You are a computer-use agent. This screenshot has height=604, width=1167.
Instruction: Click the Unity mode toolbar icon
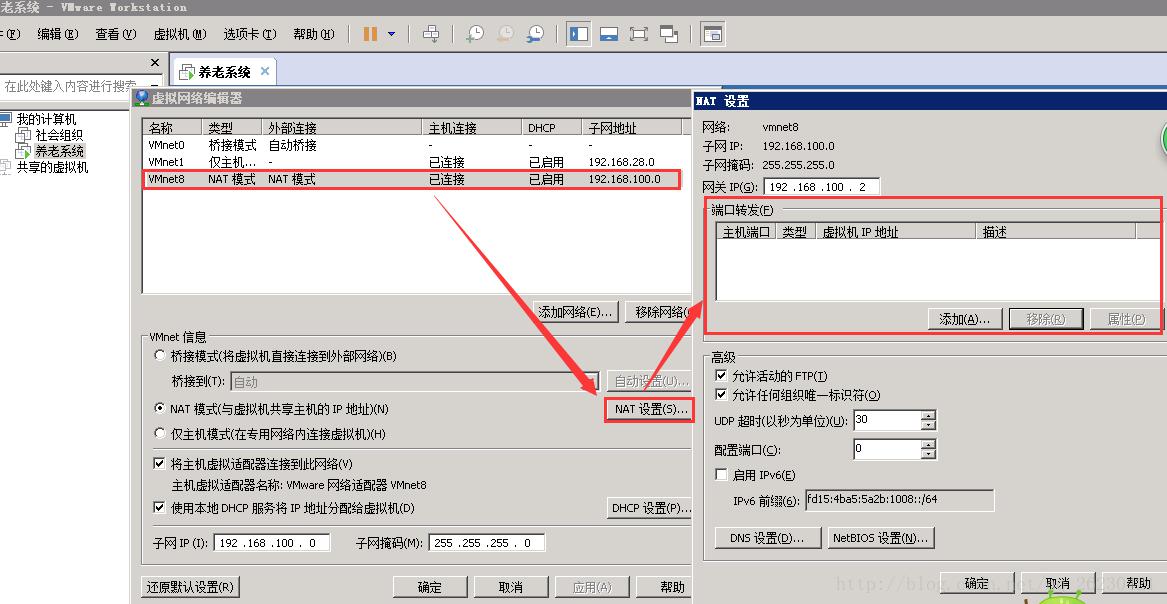click(x=668, y=34)
